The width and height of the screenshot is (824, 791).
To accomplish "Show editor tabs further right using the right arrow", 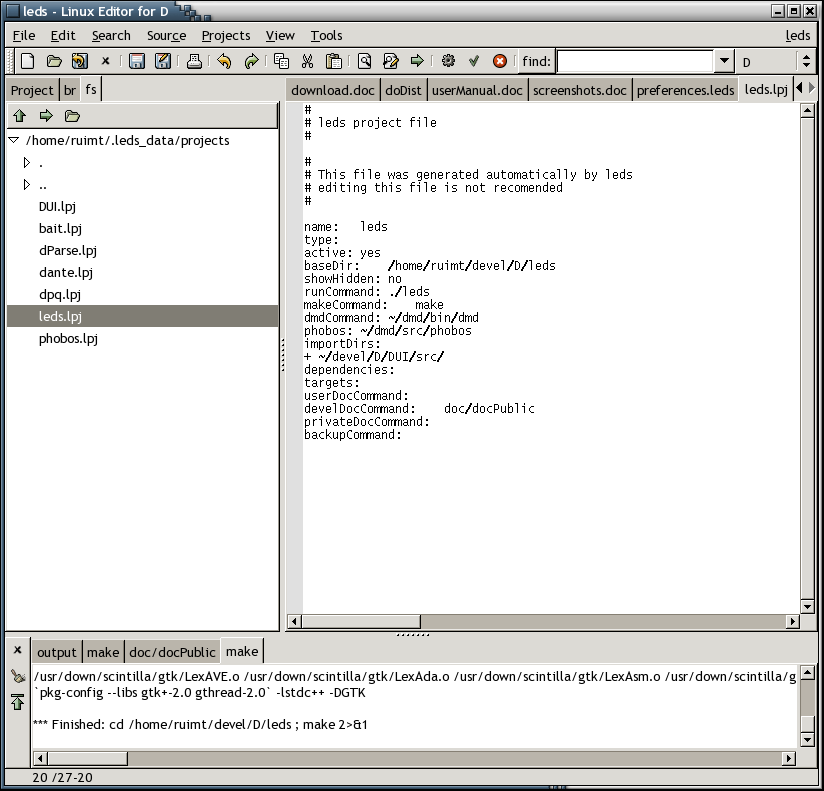I will [811, 88].
